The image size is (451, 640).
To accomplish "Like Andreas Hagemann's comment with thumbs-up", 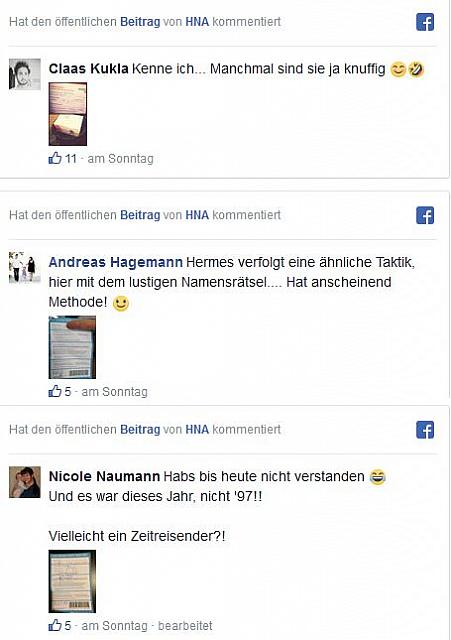I will 55,391.
